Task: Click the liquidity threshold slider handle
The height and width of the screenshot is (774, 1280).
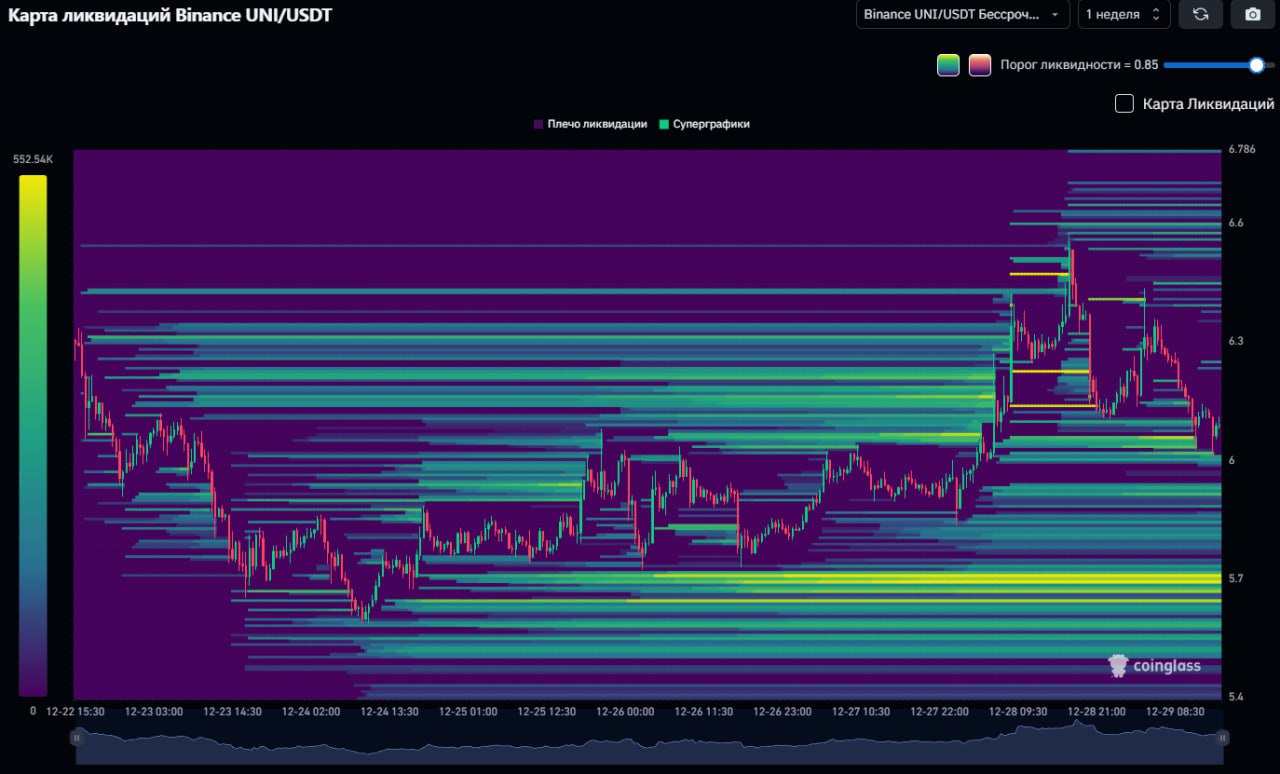Action: click(1257, 65)
